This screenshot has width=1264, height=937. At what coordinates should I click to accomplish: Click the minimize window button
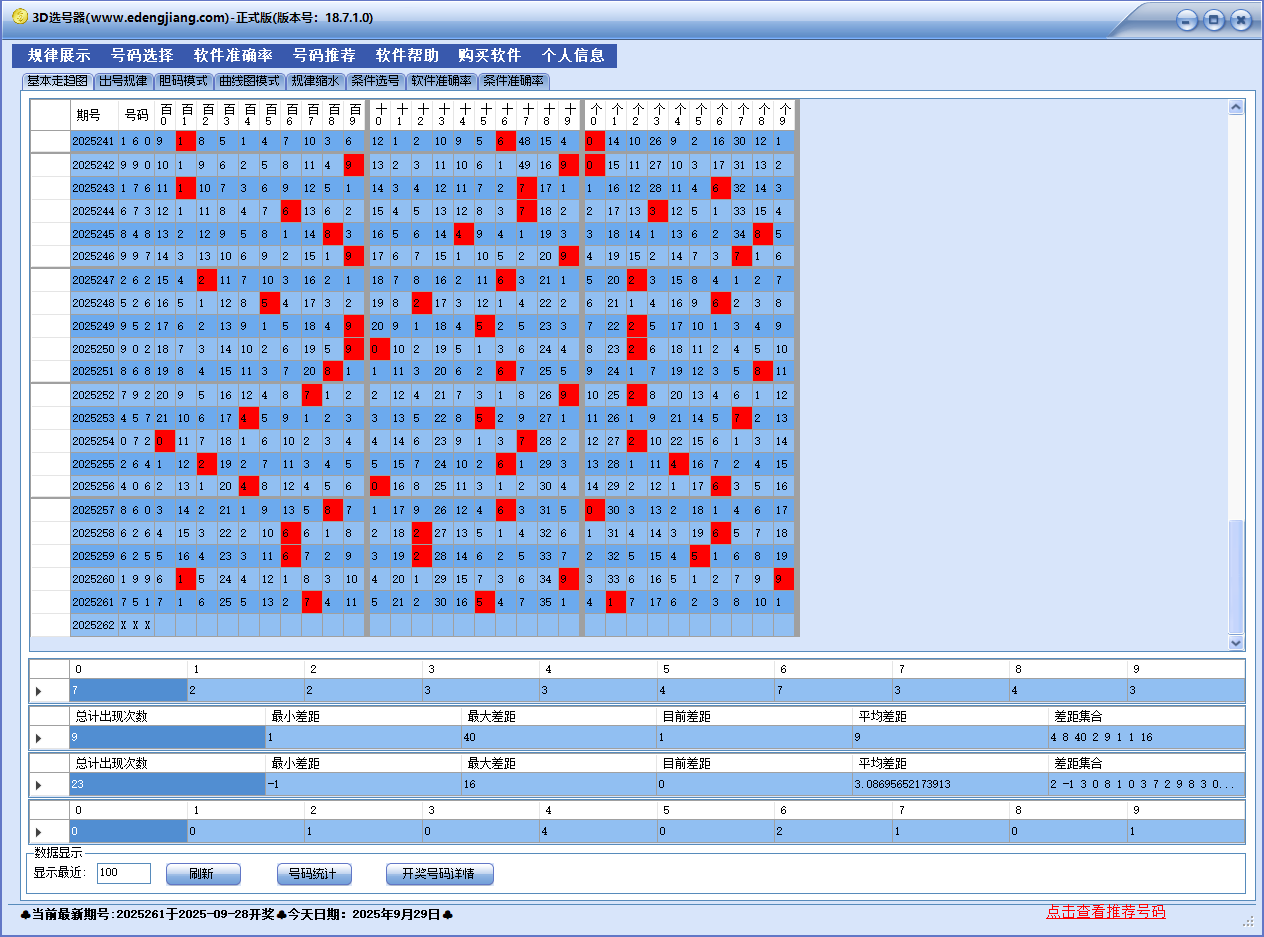(1187, 20)
